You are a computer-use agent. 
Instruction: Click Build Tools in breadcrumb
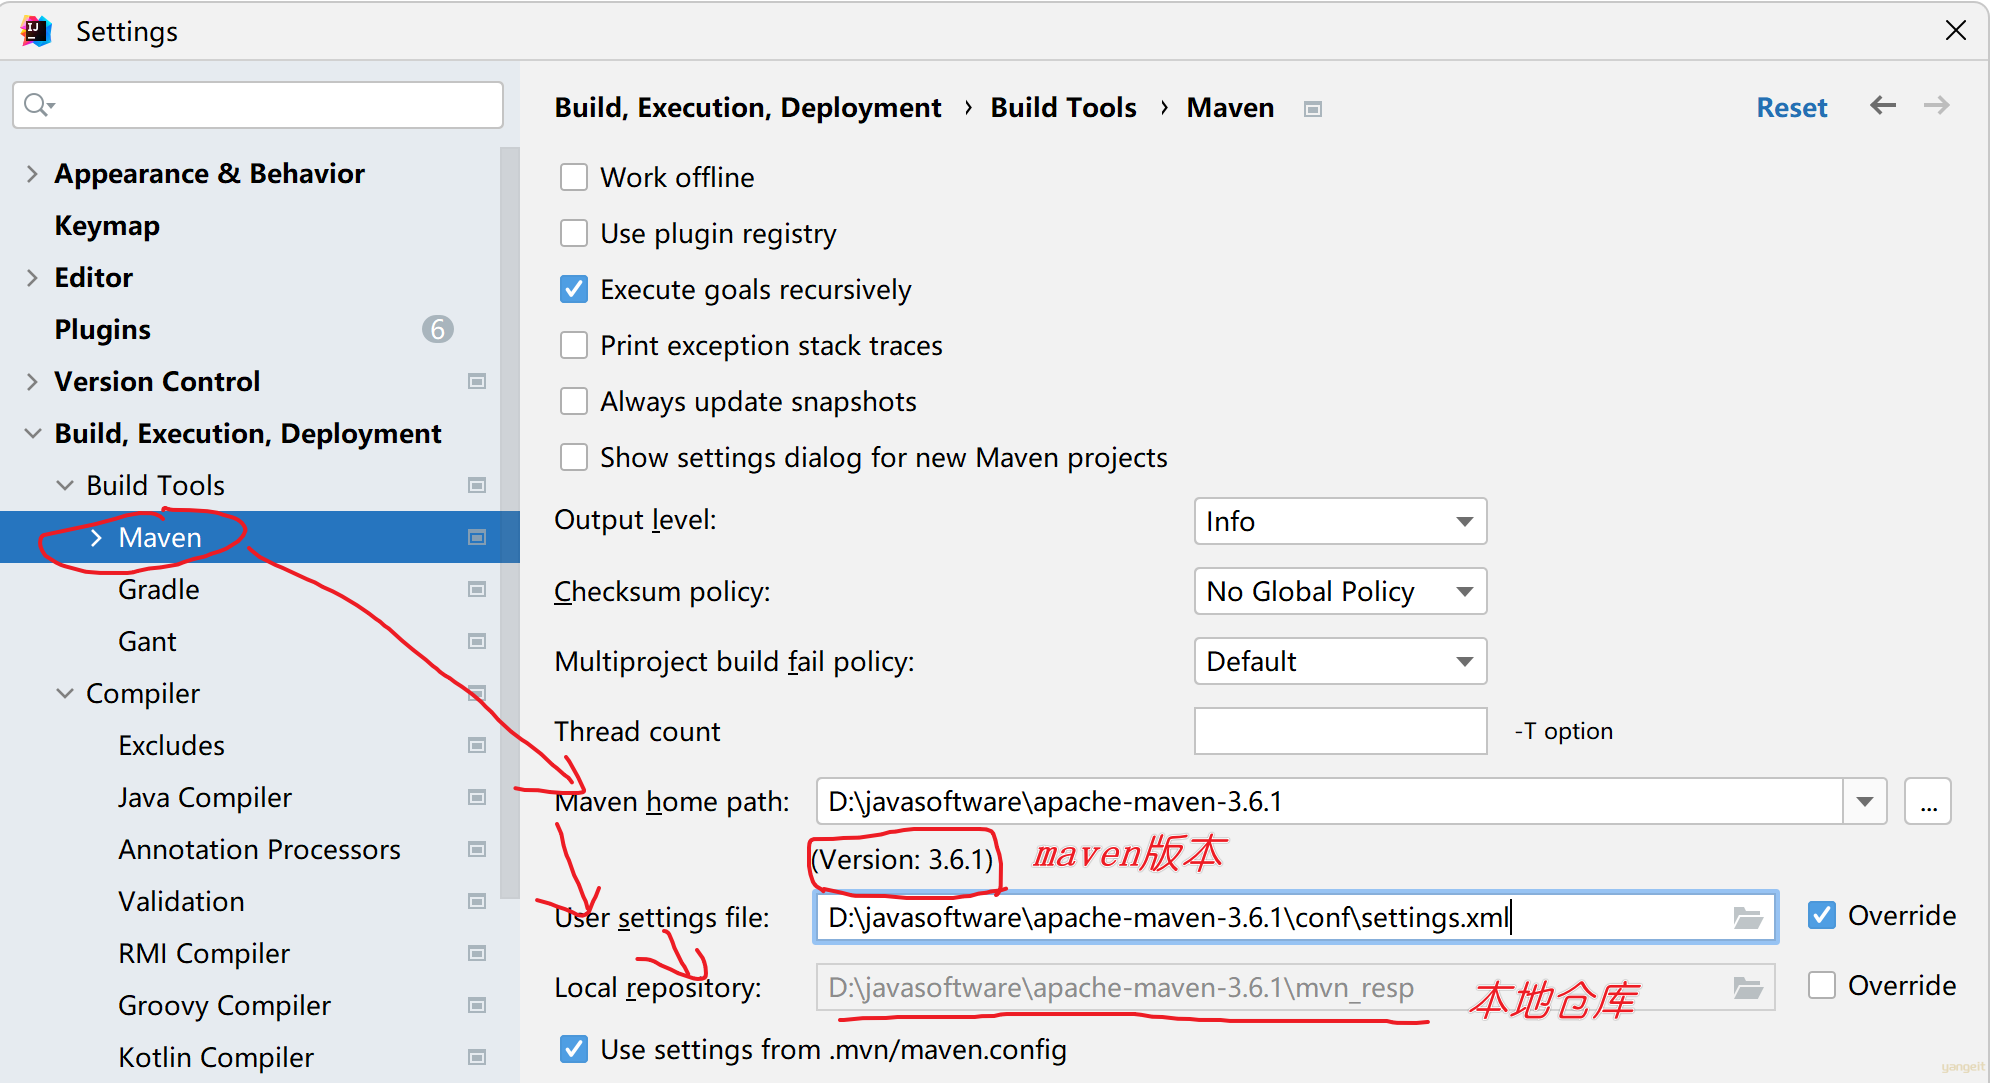(1063, 107)
